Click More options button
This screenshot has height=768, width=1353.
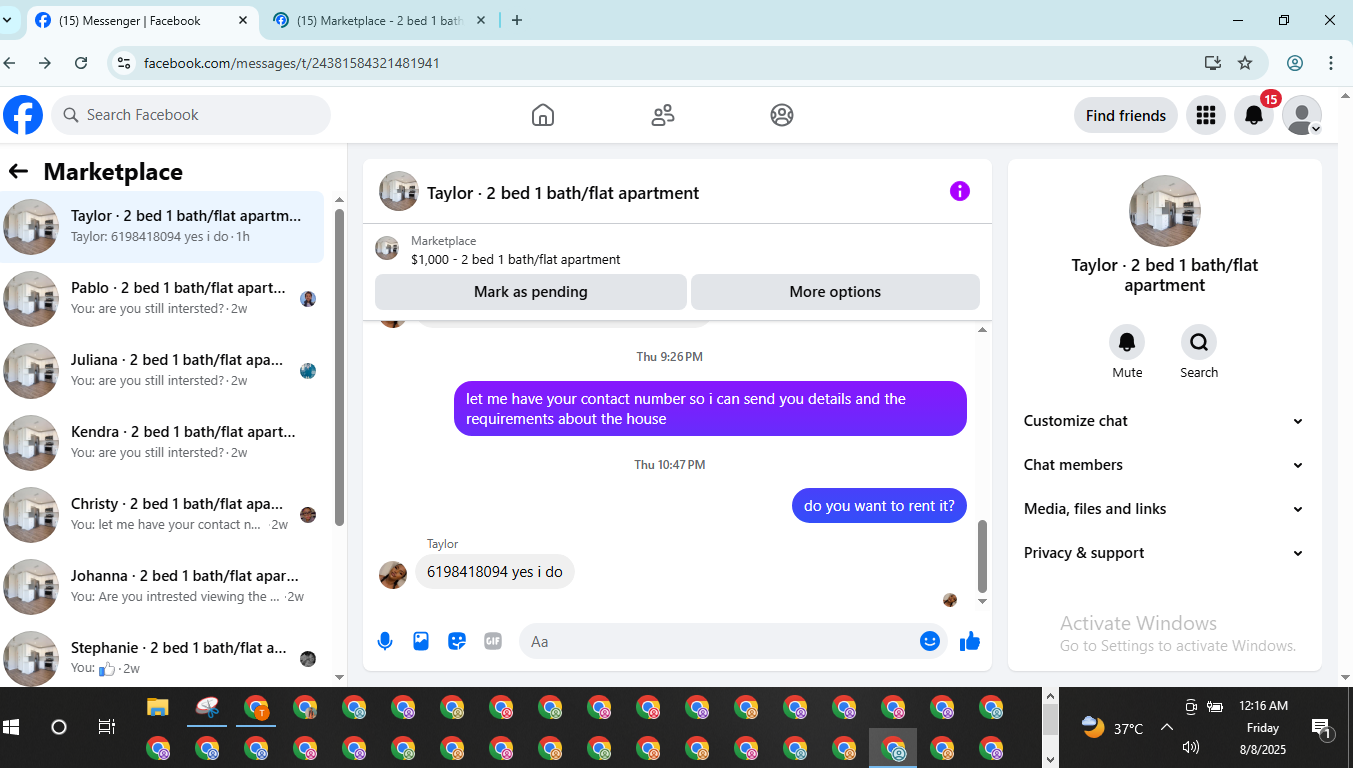click(x=835, y=292)
